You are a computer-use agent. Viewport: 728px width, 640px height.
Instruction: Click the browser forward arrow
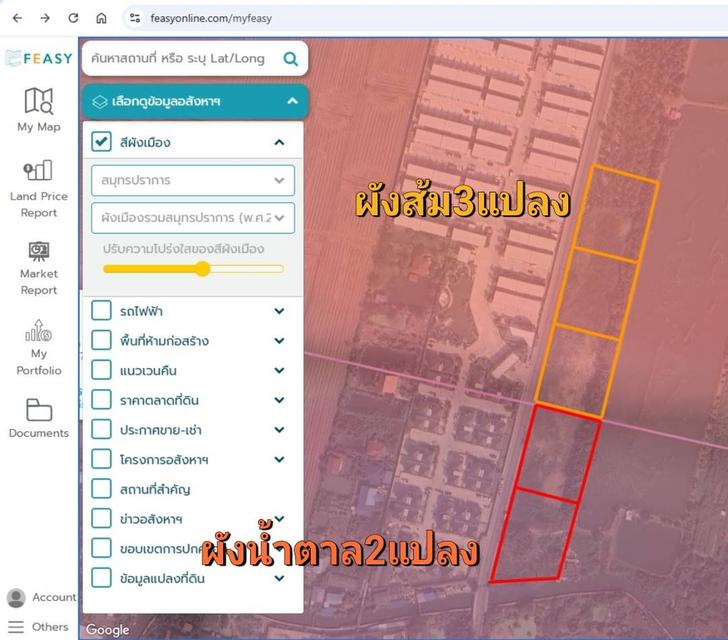click(x=45, y=18)
